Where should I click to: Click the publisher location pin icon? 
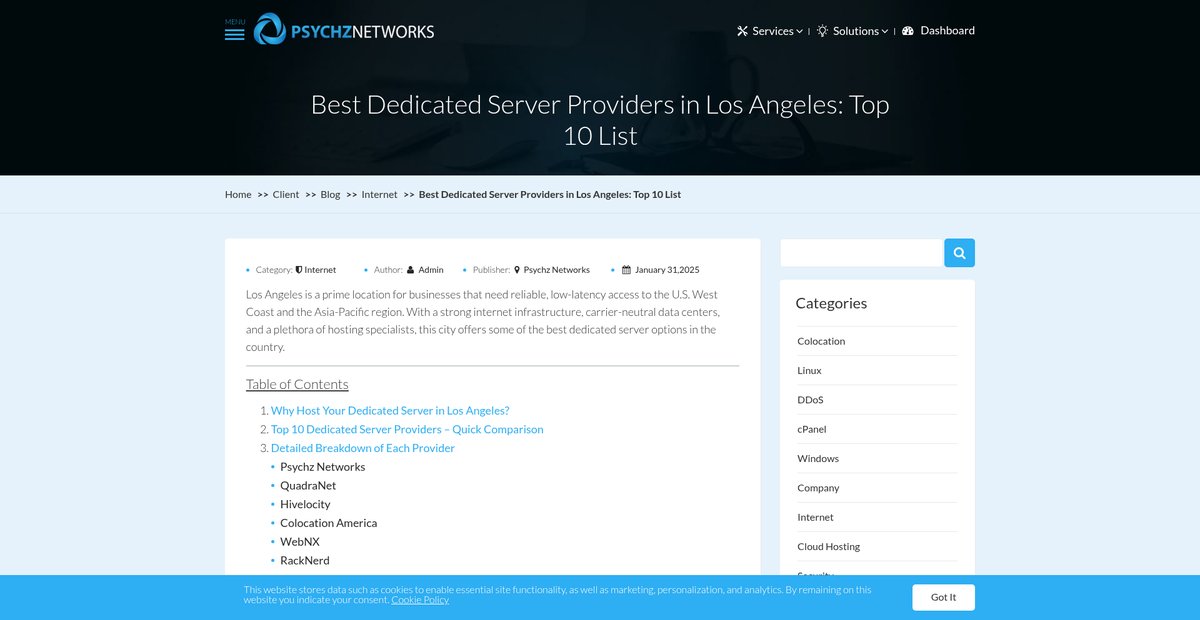517,270
